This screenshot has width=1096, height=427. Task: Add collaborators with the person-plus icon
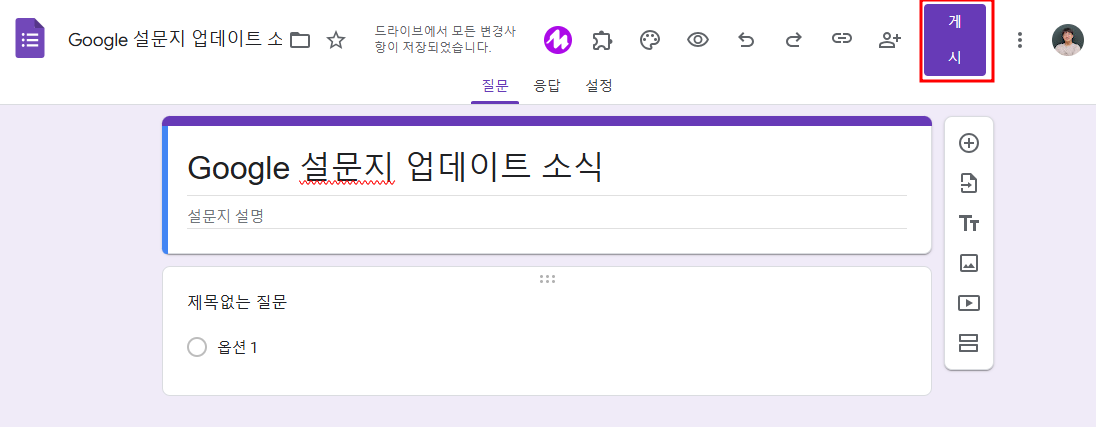click(889, 40)
